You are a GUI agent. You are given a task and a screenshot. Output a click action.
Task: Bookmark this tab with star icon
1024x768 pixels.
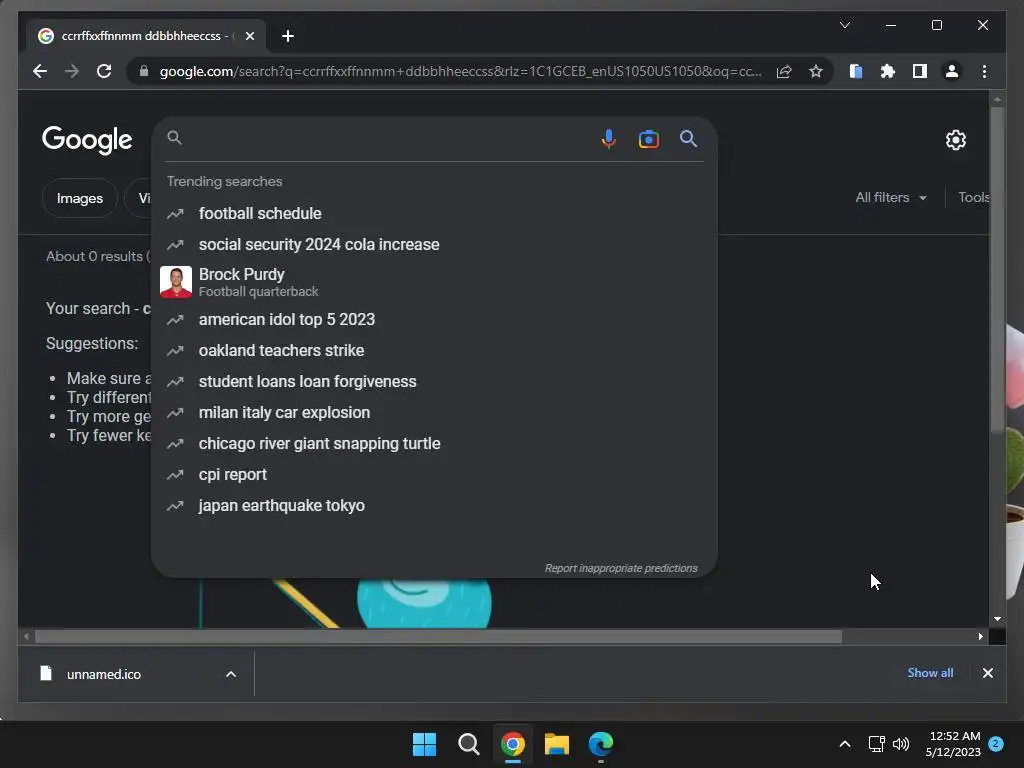(816, 71)
